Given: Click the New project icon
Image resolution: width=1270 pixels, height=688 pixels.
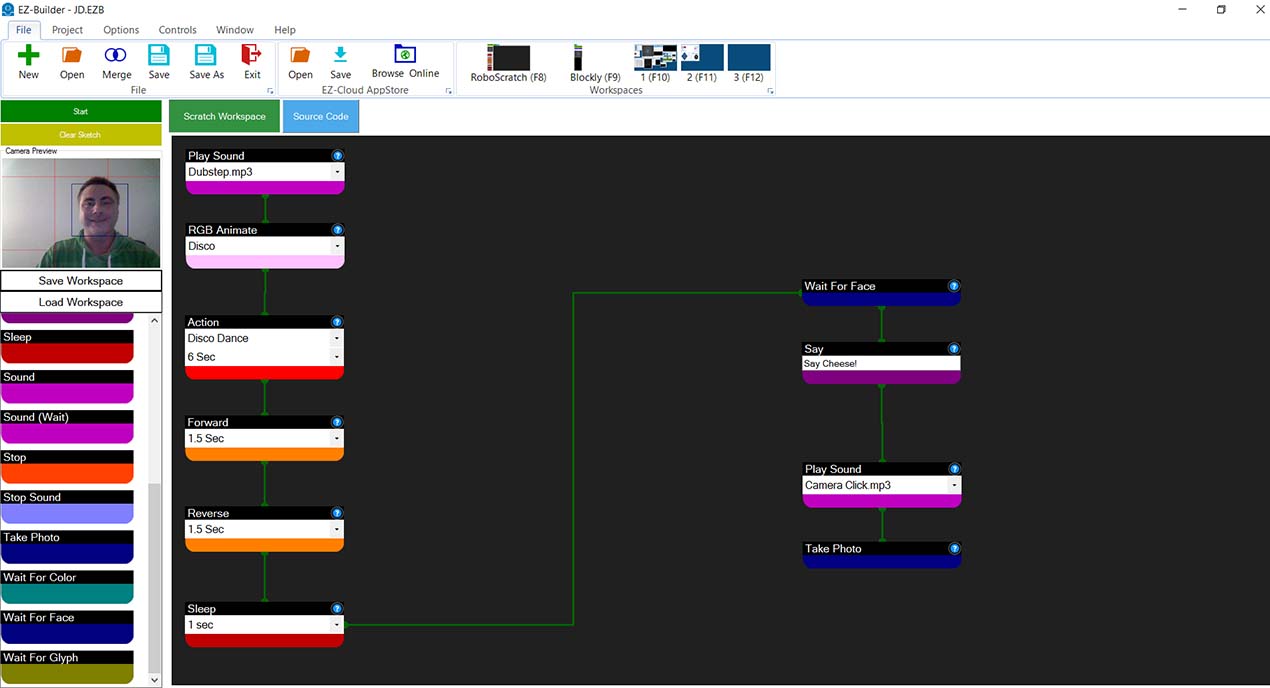Looking at the screenshot, I should coord(29,56).
